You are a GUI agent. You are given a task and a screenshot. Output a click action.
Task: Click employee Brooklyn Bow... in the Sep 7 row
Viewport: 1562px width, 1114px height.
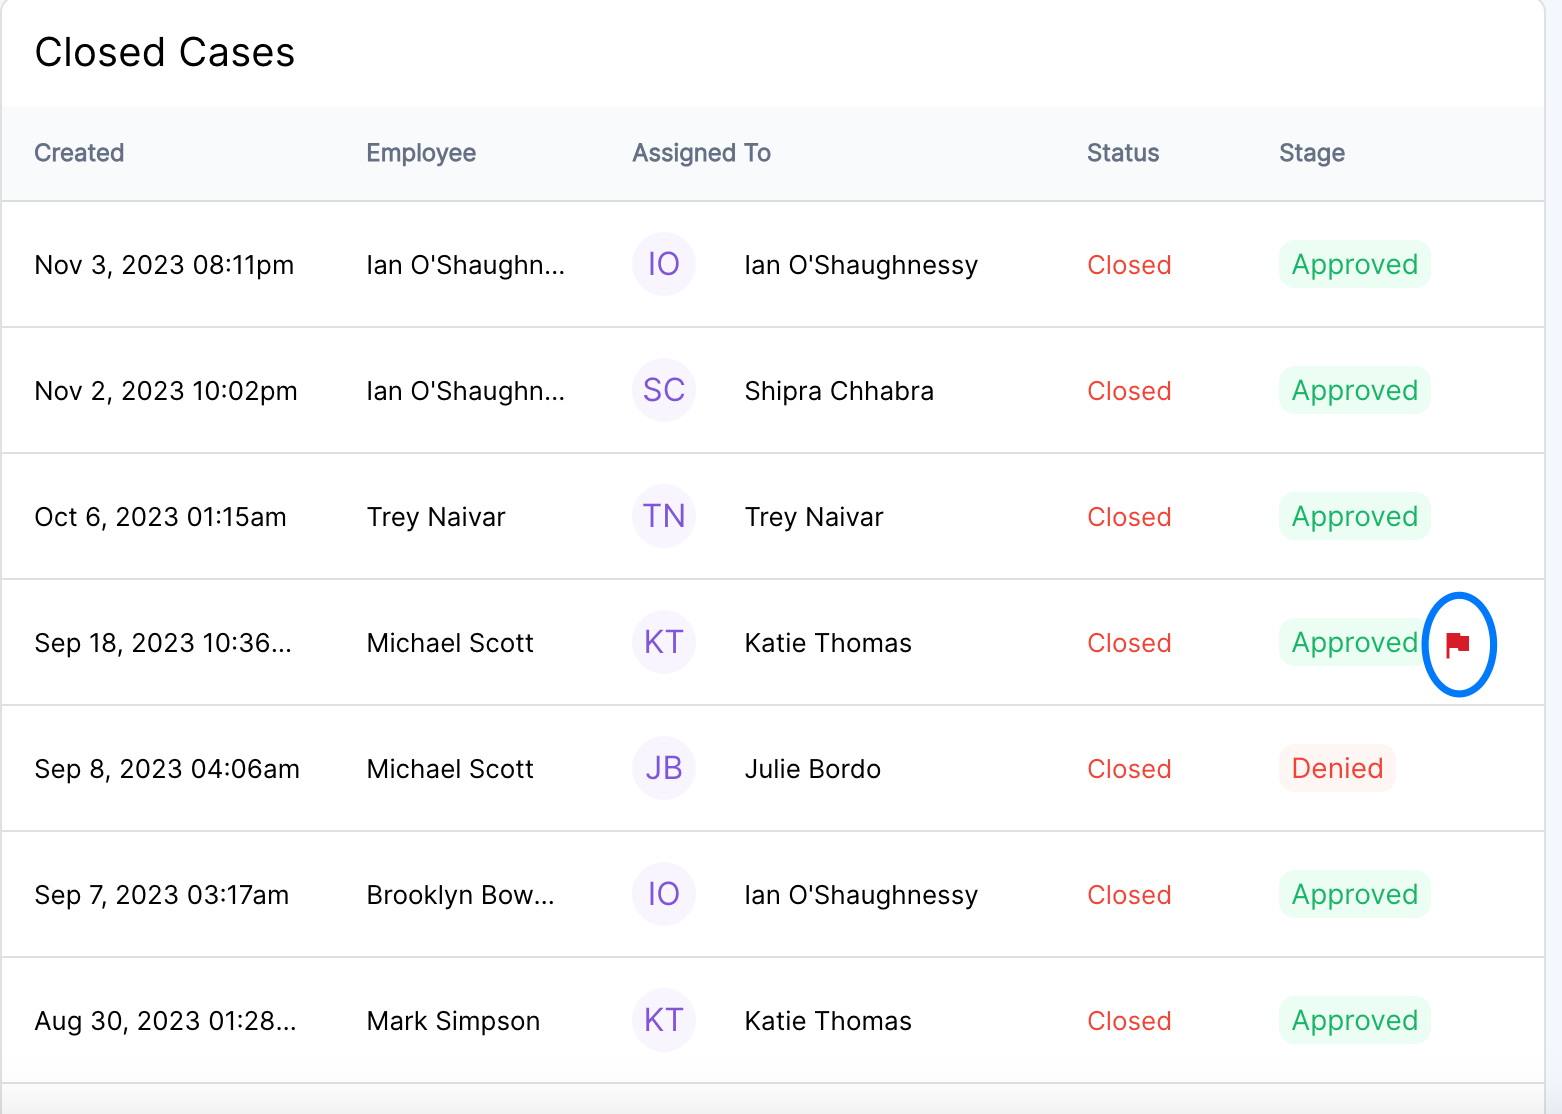coord(460,895)
